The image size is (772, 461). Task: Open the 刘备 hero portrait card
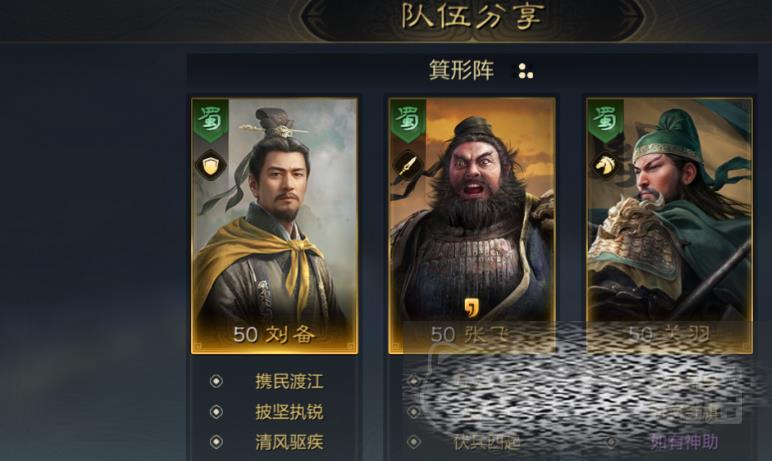[274, 226]
